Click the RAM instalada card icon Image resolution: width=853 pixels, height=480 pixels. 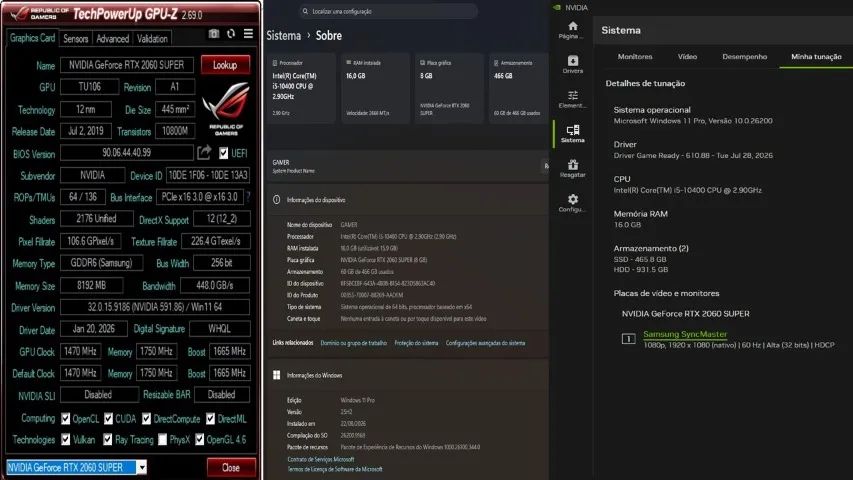pyautogui.click(x=349, y=63)
